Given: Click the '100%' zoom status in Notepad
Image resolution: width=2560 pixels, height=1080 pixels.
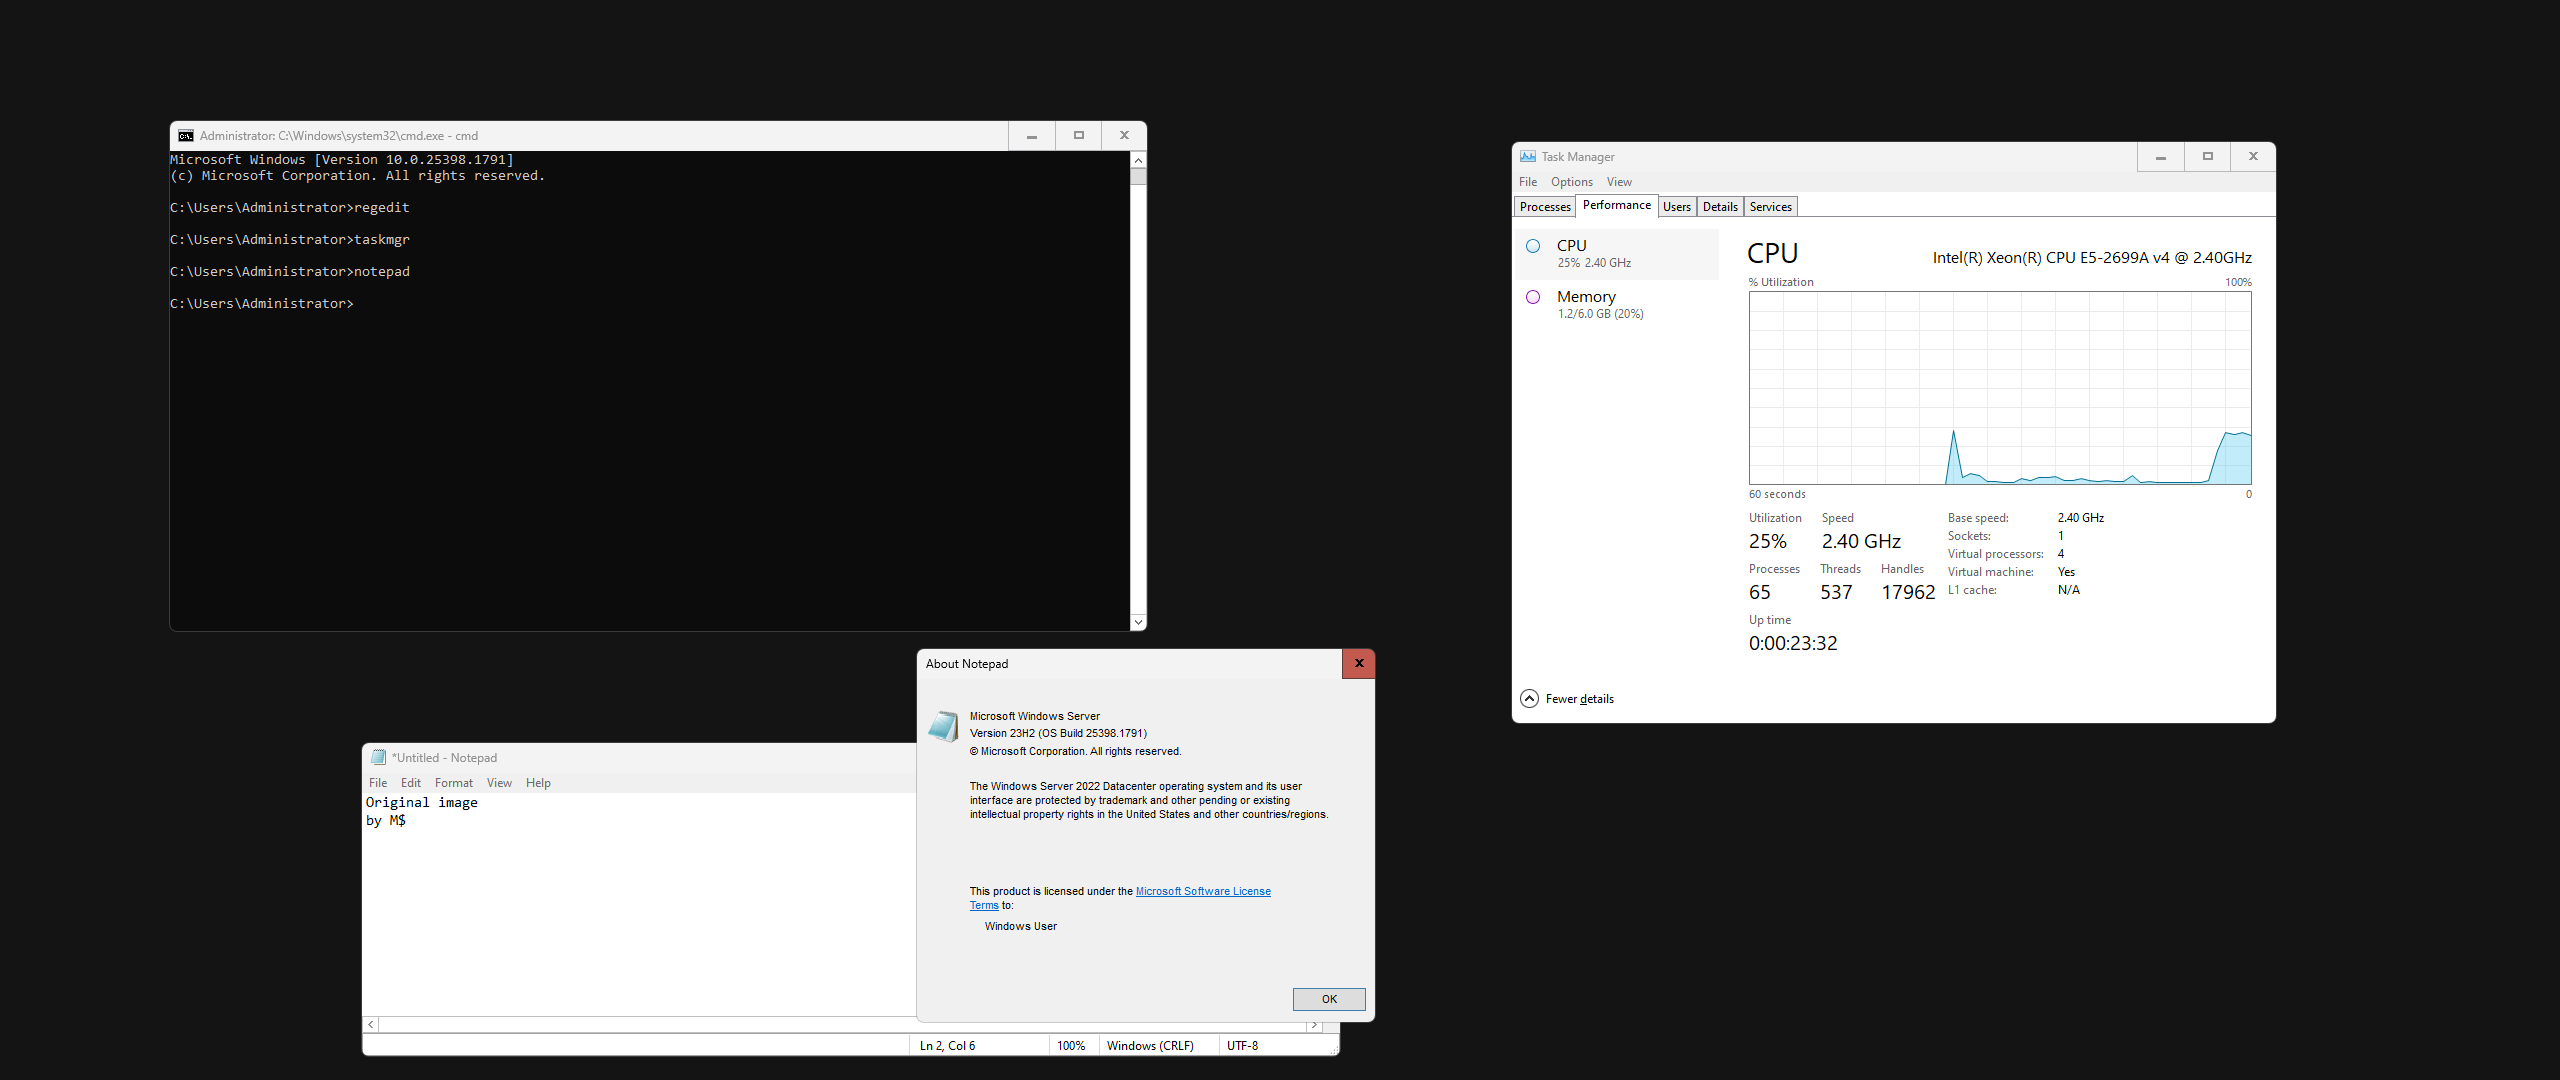Looking at the screenshot, I should 1071,1046.
